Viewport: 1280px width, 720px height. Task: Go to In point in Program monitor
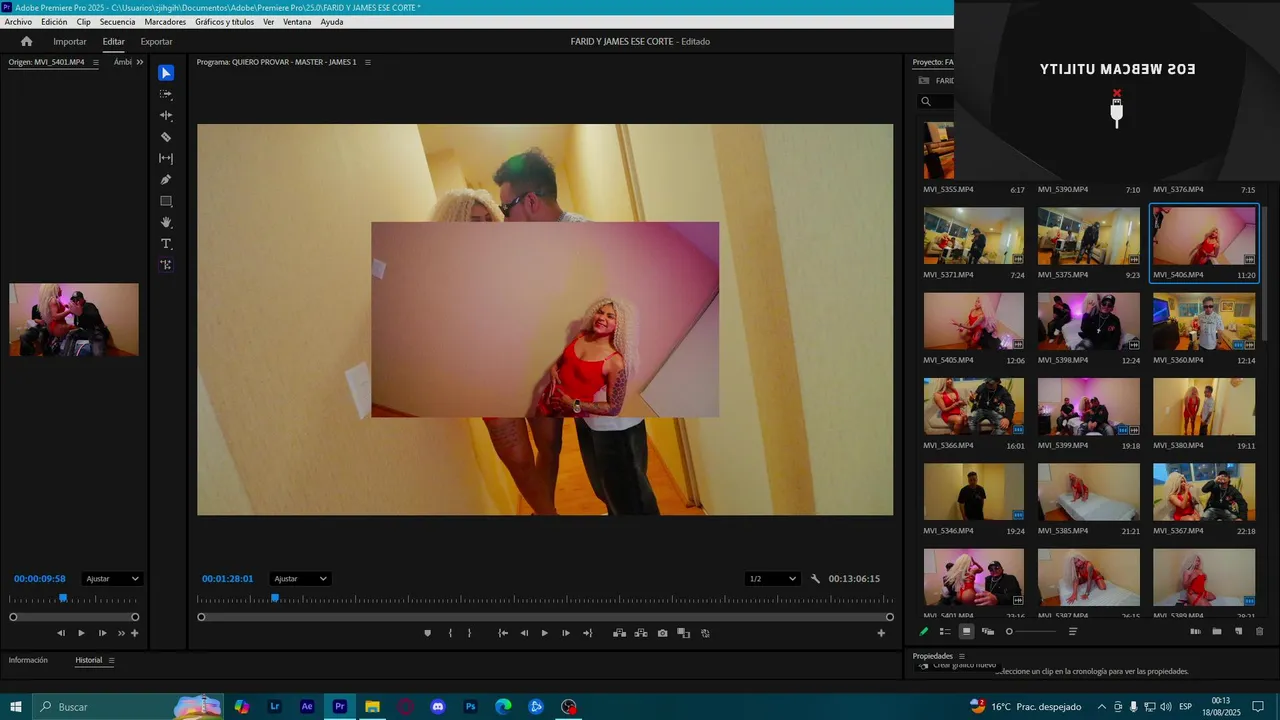tap(503, 633)
